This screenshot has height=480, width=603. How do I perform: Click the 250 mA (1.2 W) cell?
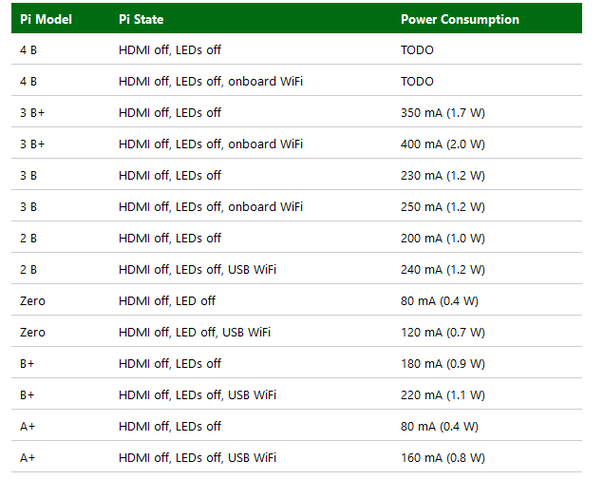443,207
